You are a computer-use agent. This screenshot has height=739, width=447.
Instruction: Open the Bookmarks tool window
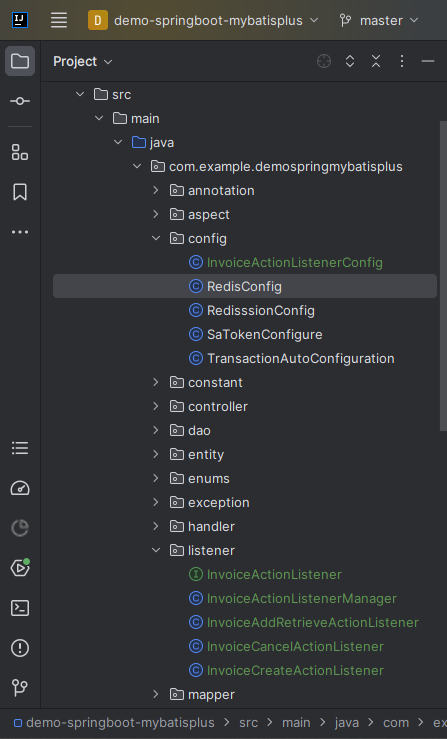pyautogui.click(x=20, y=192)
